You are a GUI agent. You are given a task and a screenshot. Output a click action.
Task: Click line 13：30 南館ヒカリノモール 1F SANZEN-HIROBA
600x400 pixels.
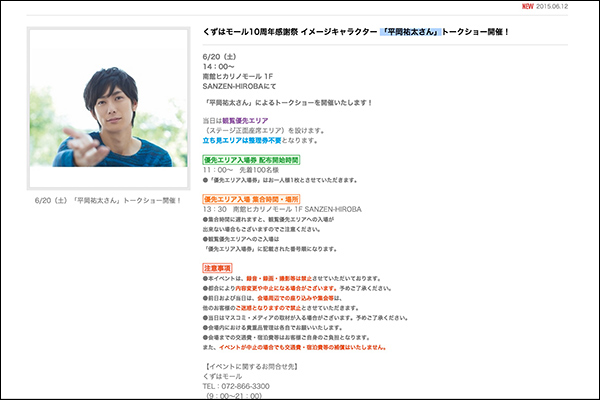(x=282, y=209)
